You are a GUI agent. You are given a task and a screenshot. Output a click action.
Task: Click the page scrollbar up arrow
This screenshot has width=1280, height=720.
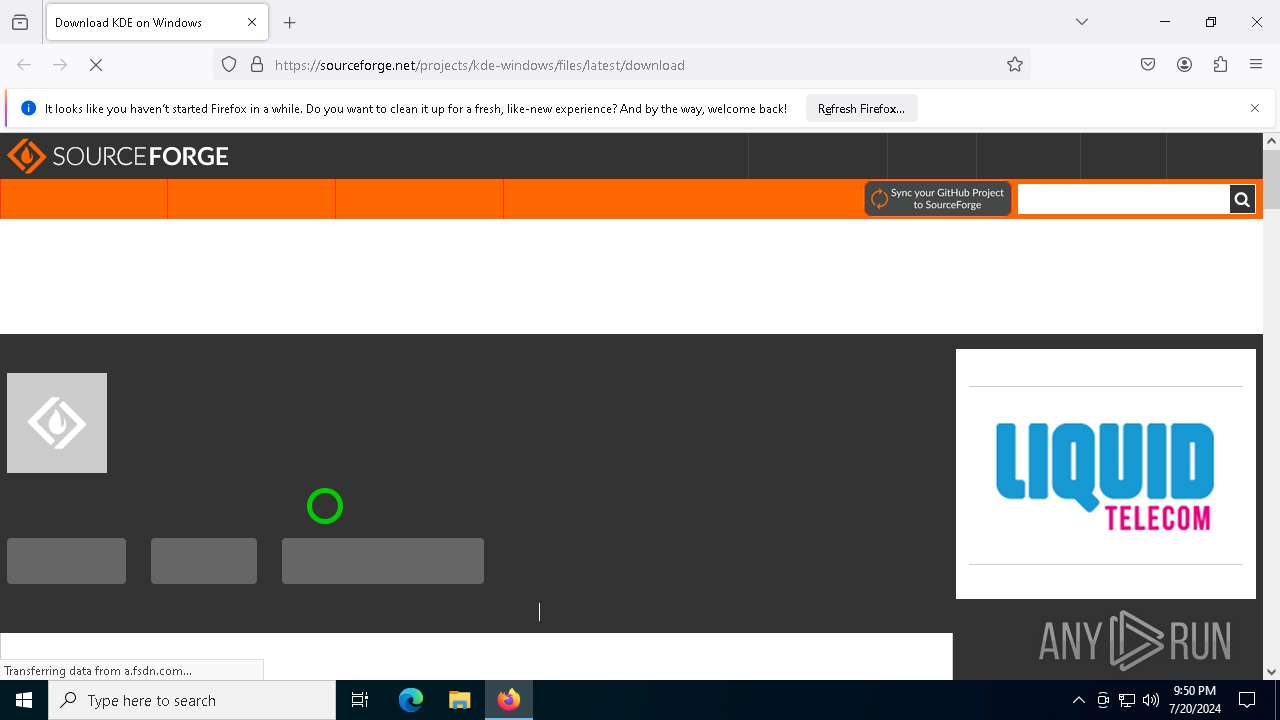(x=1271, y=141)
